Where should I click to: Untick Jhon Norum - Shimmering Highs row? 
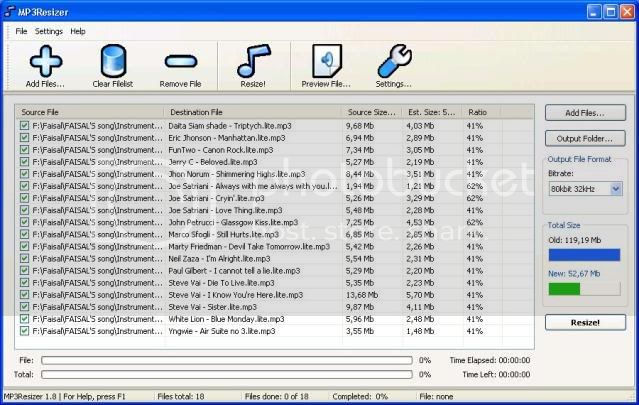click(24, 174)
